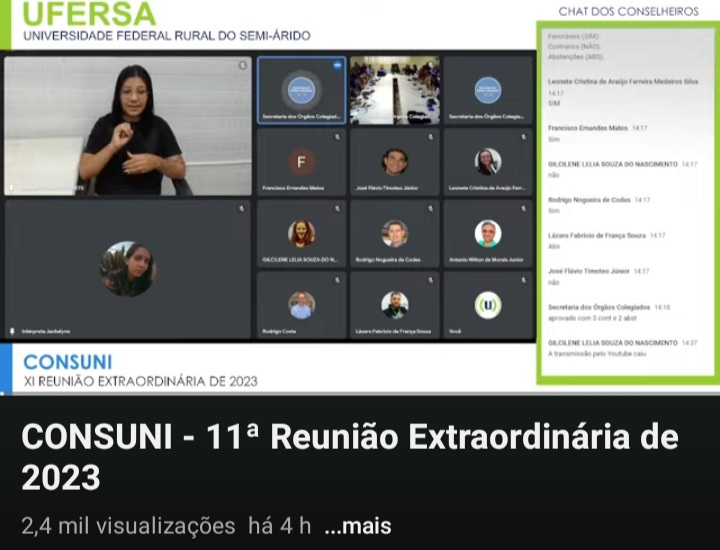Screen dimensions: 720x550
Task: Click Lázaro Fabrício's 'Abs' chat message
Action: click(x=554, y=247)
